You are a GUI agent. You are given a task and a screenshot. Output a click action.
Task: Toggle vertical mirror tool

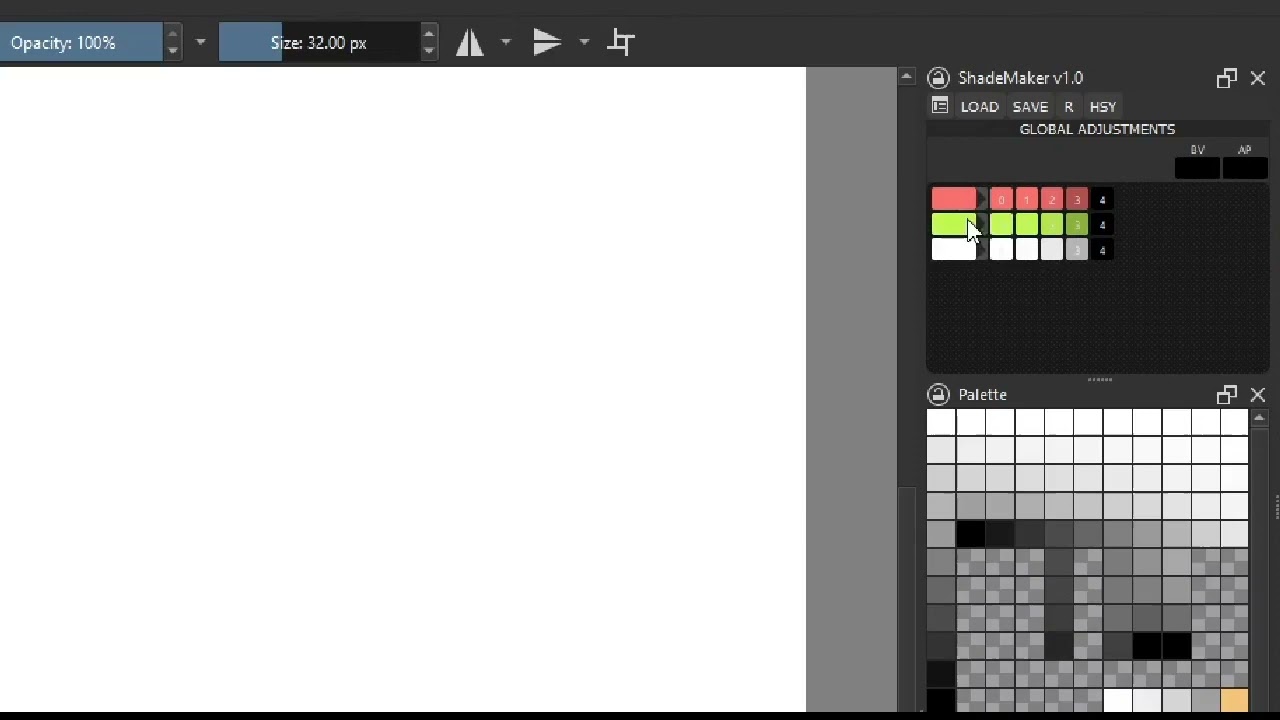(547, 43)
